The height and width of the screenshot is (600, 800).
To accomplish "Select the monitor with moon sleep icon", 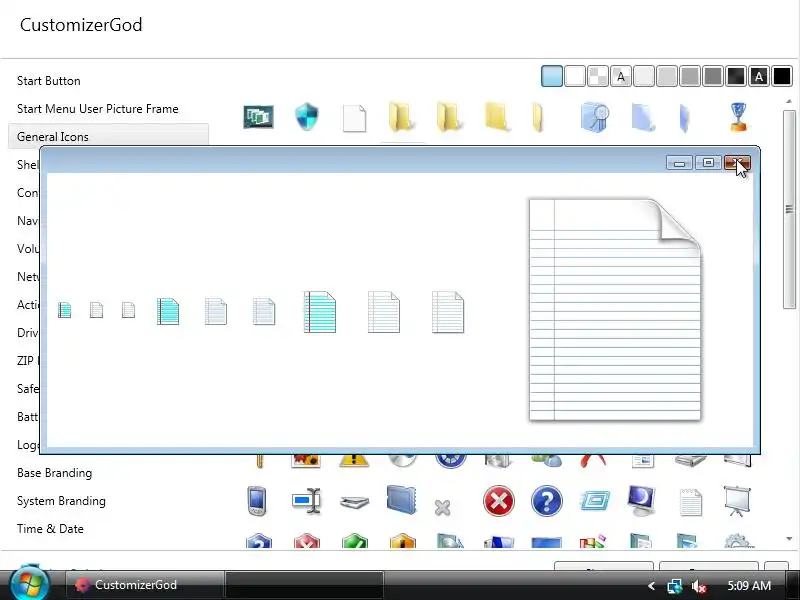I will pos(641,501).
